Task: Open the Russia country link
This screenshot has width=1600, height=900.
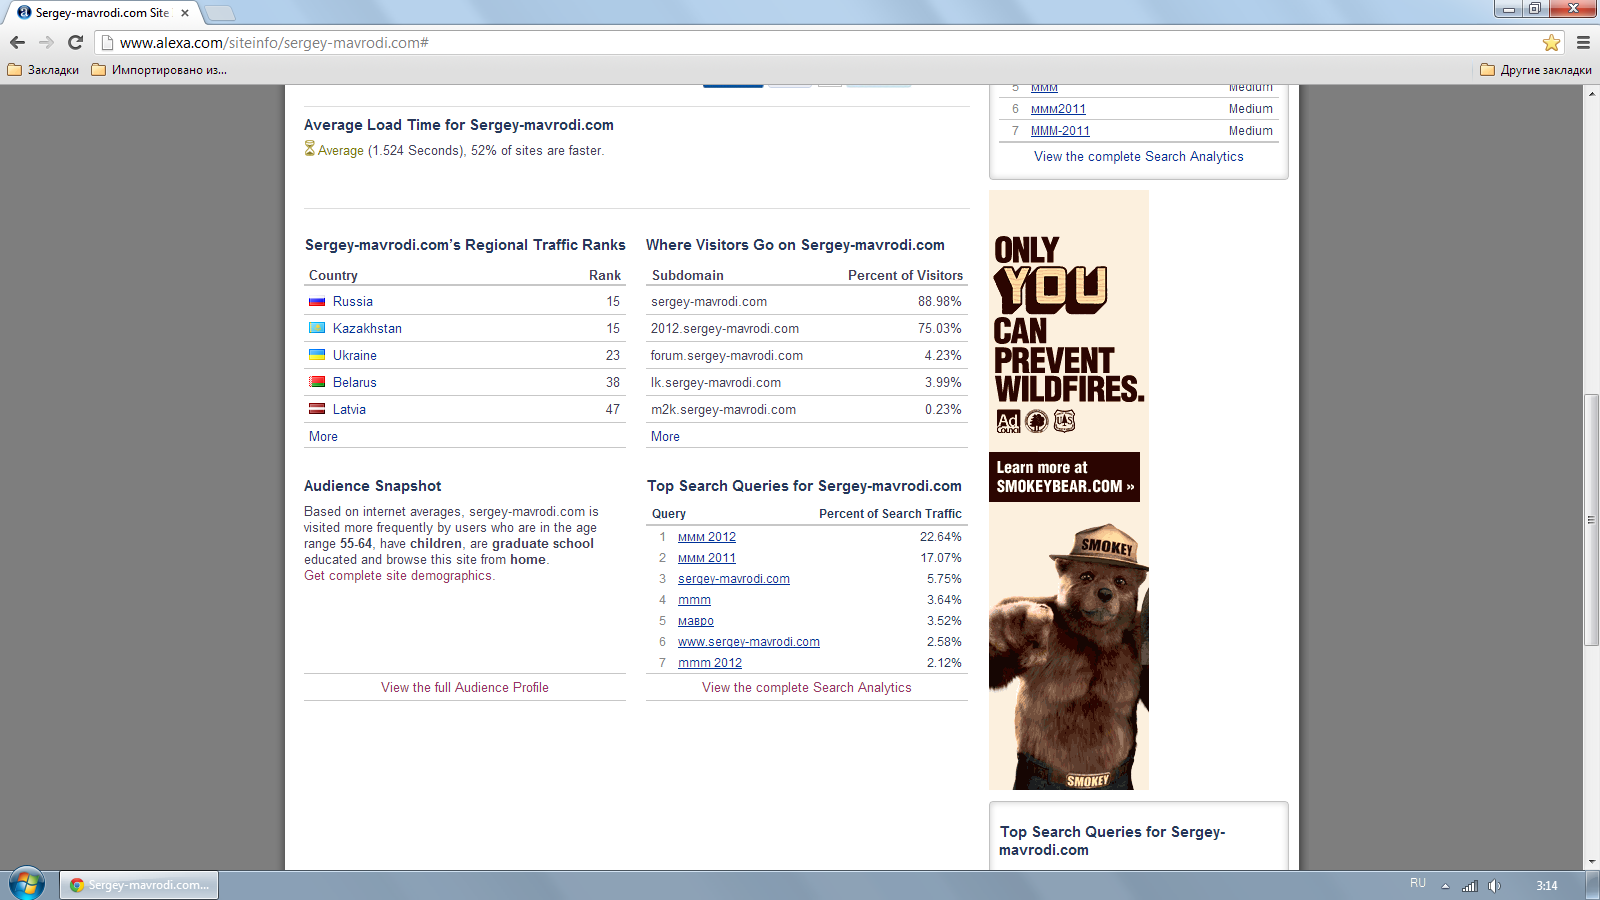Action: tap(352, 301)
